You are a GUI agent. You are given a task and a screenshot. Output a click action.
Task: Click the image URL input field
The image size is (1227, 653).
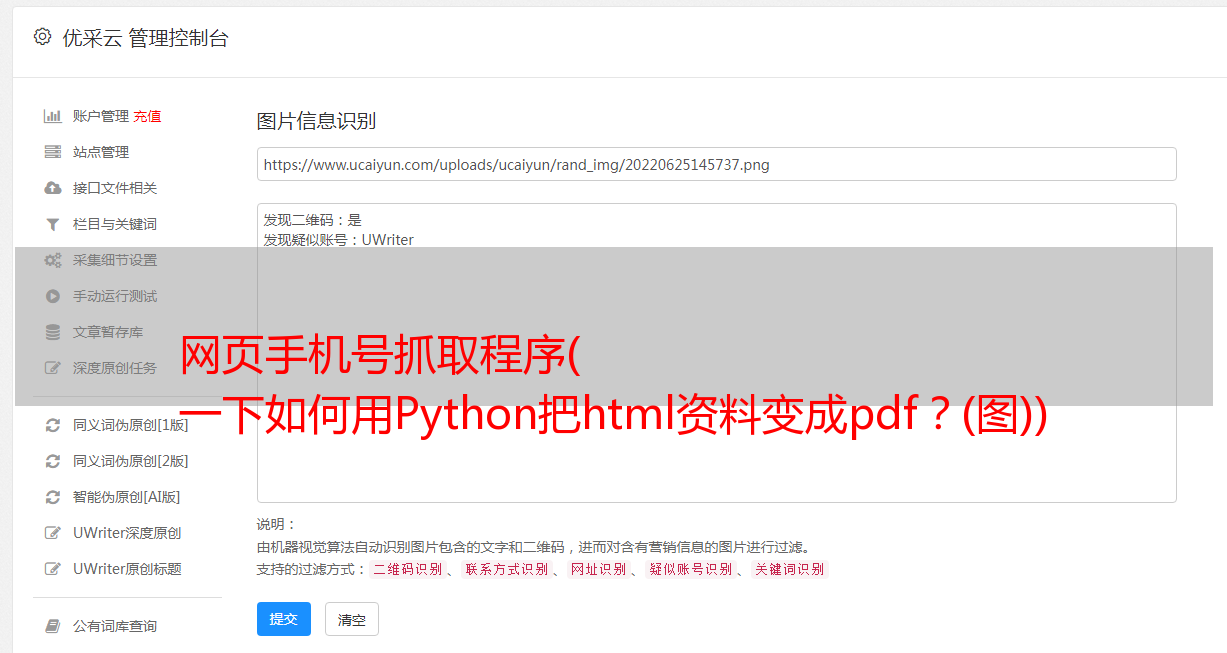pos(716,164)
